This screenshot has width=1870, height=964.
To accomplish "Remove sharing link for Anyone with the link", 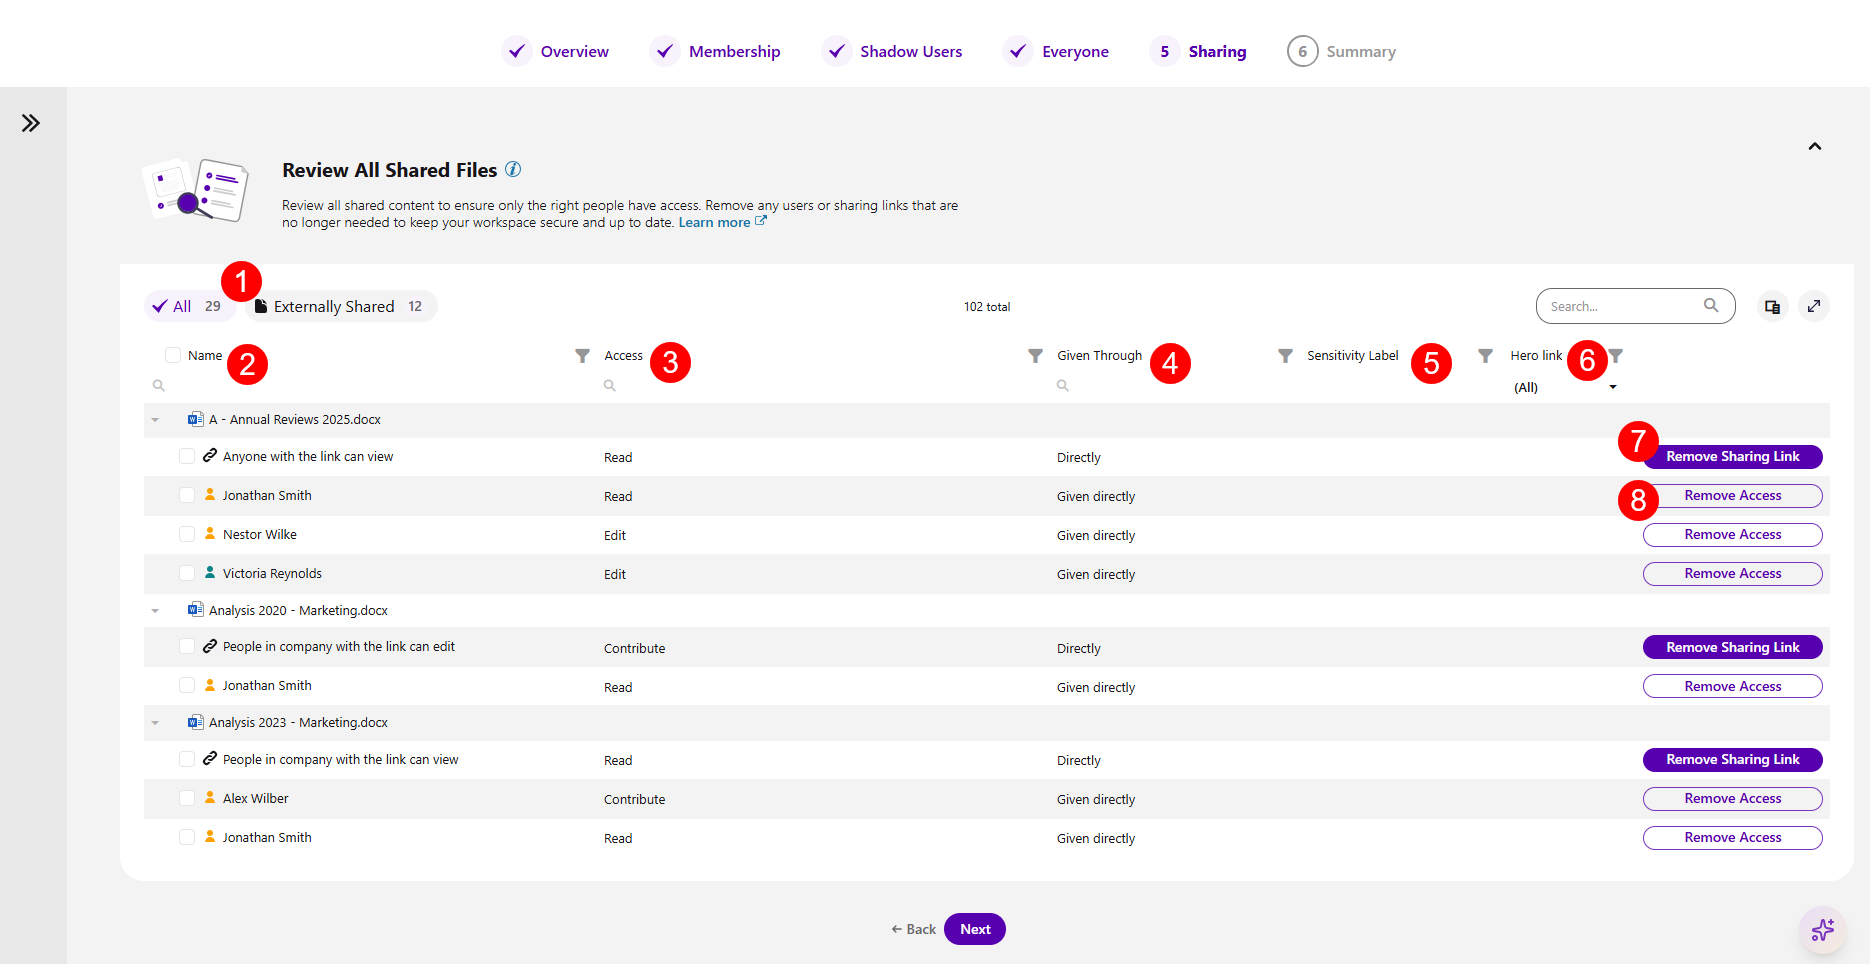I will click(1732, 456).
